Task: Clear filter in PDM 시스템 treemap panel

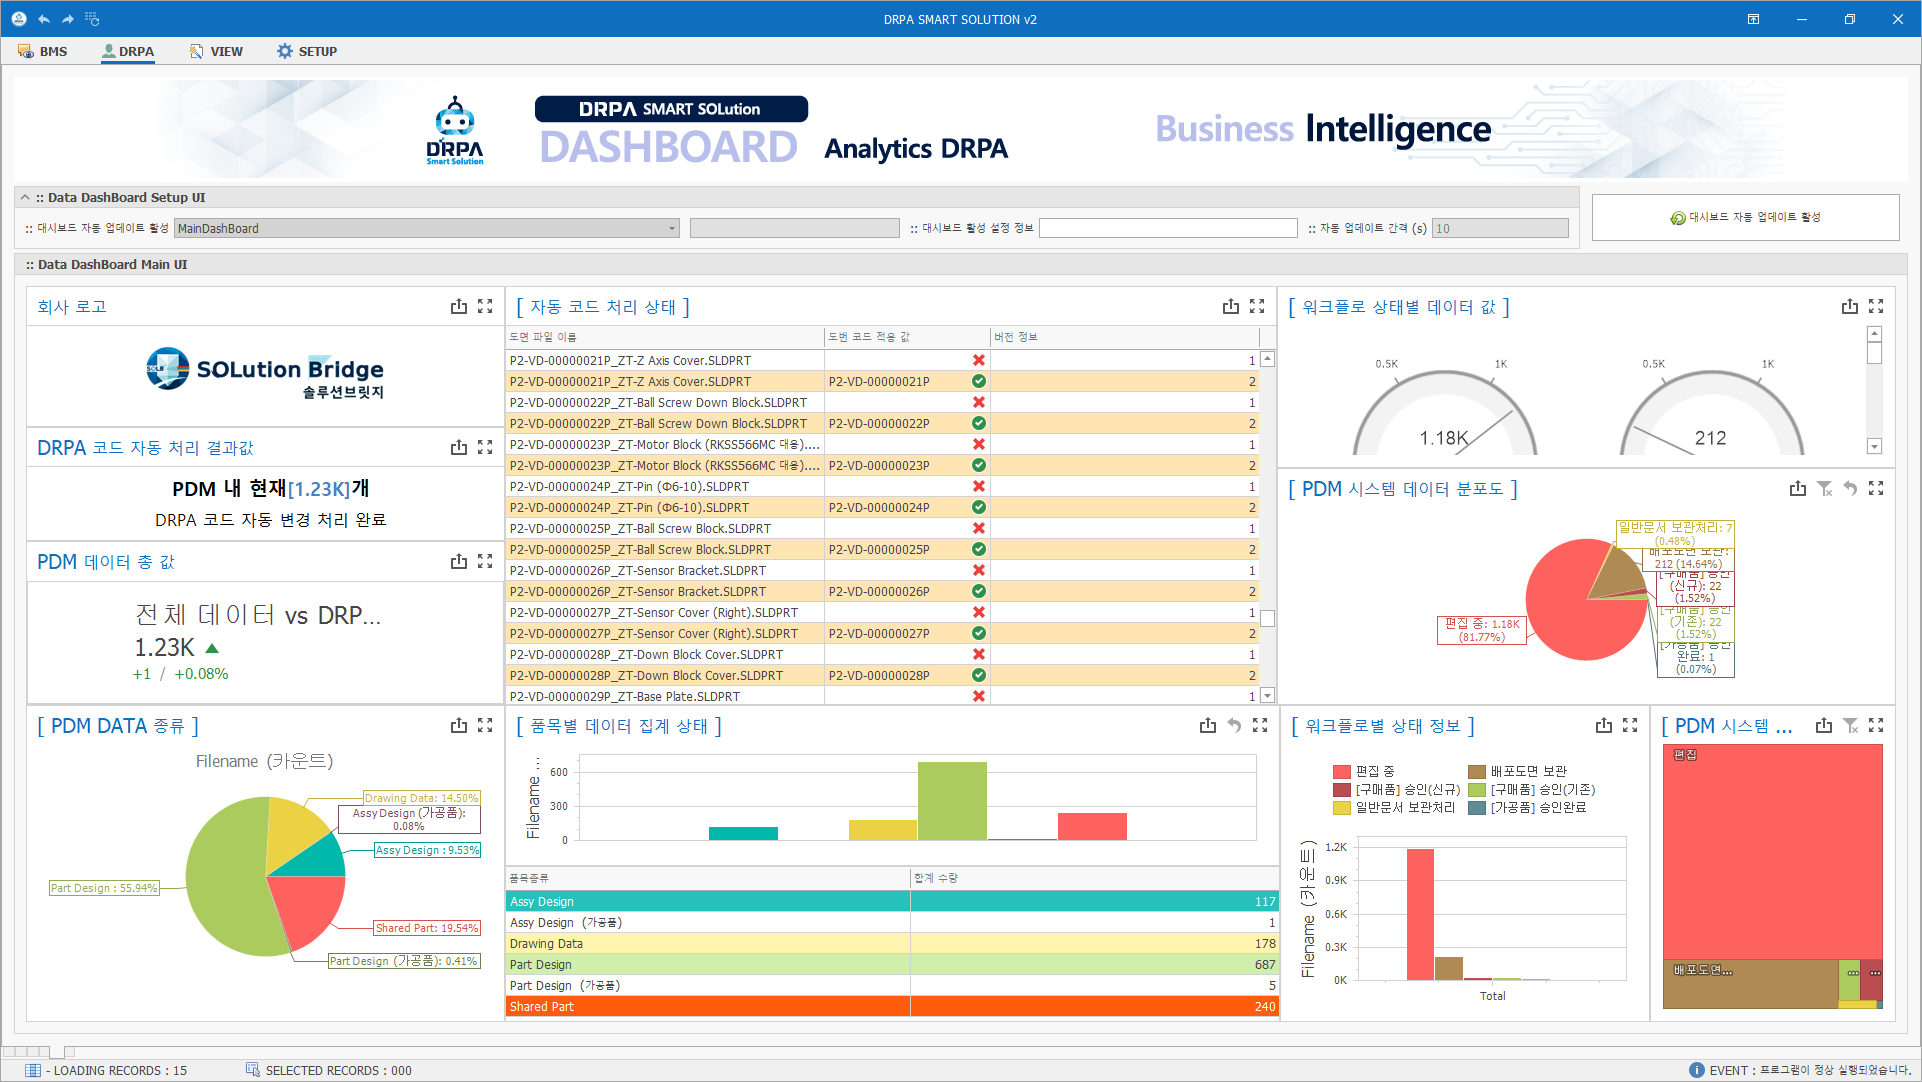Action: [x=1850, y=726]
